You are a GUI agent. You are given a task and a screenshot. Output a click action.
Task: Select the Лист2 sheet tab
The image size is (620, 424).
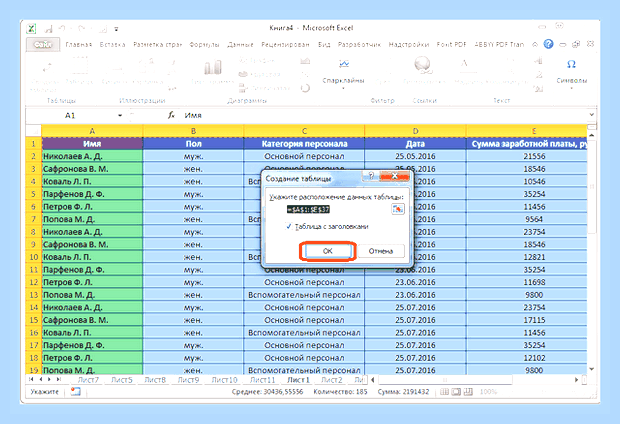tap(331, 380)
